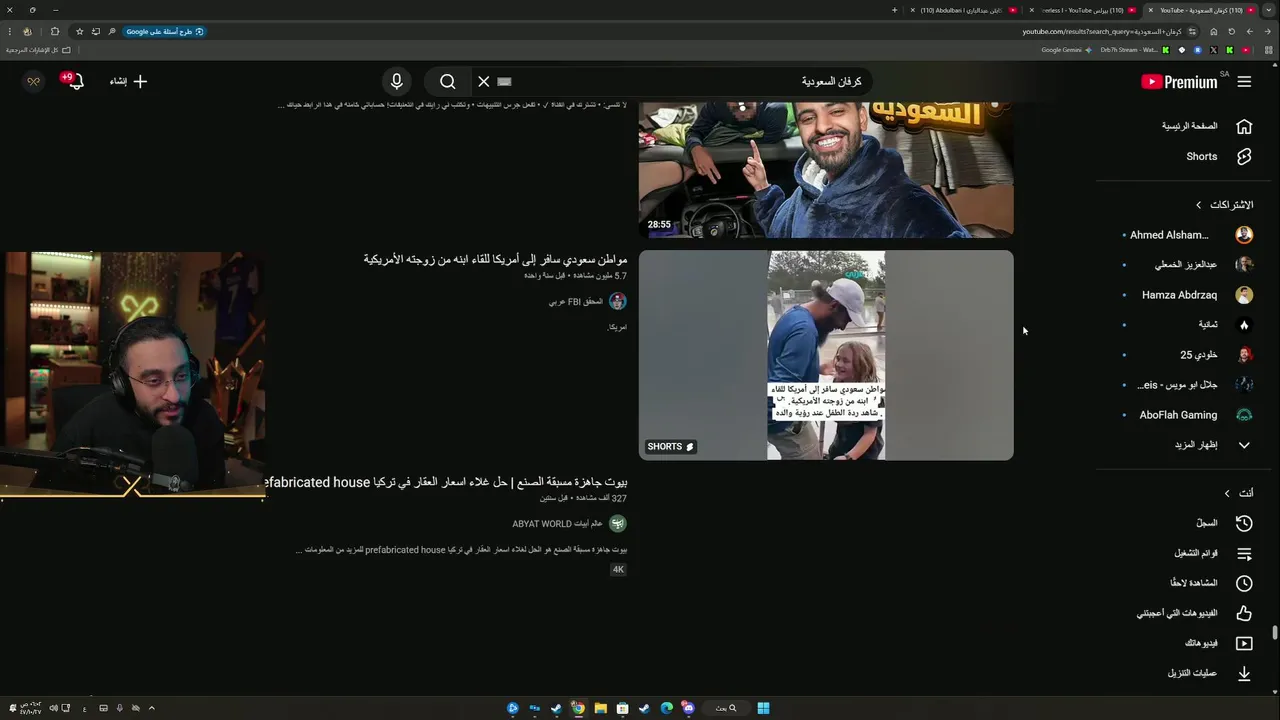
Task: Switch to the كرفان السعودية - YouTube browser tab
Action: (x=1200, y=10)
